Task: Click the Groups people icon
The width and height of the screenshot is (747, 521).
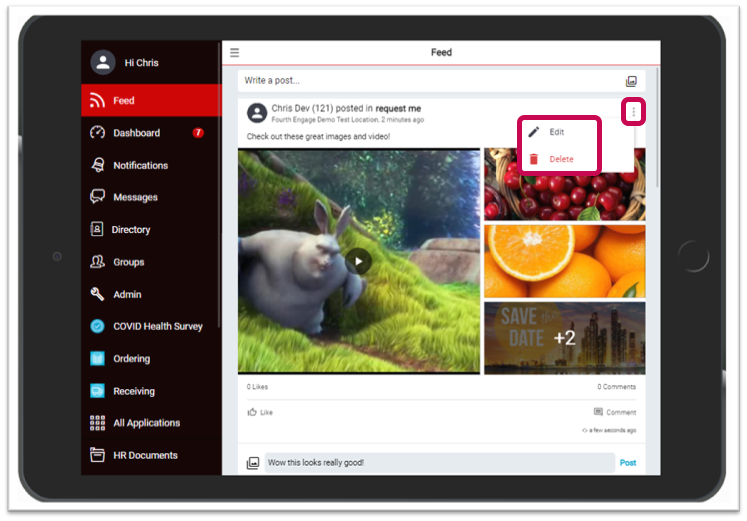Action: click(x=97, y=261)
